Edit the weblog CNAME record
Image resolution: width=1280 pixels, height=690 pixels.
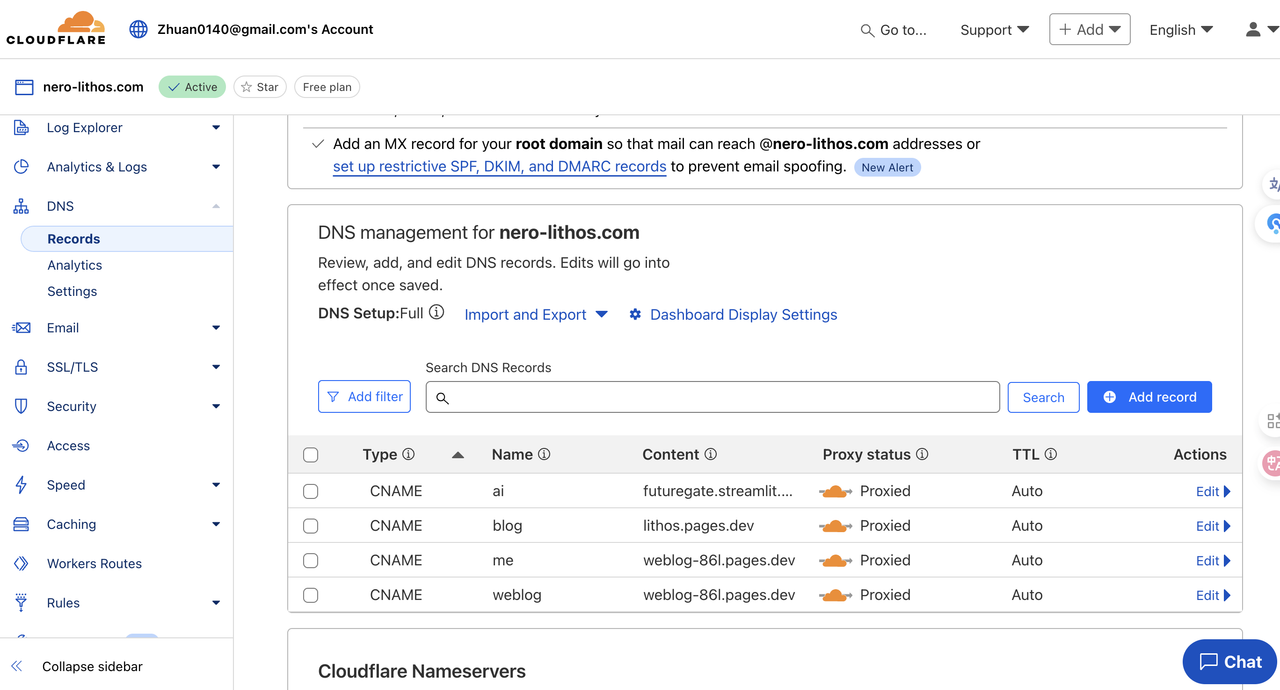pyautogui.click(x=1213, y=595)
